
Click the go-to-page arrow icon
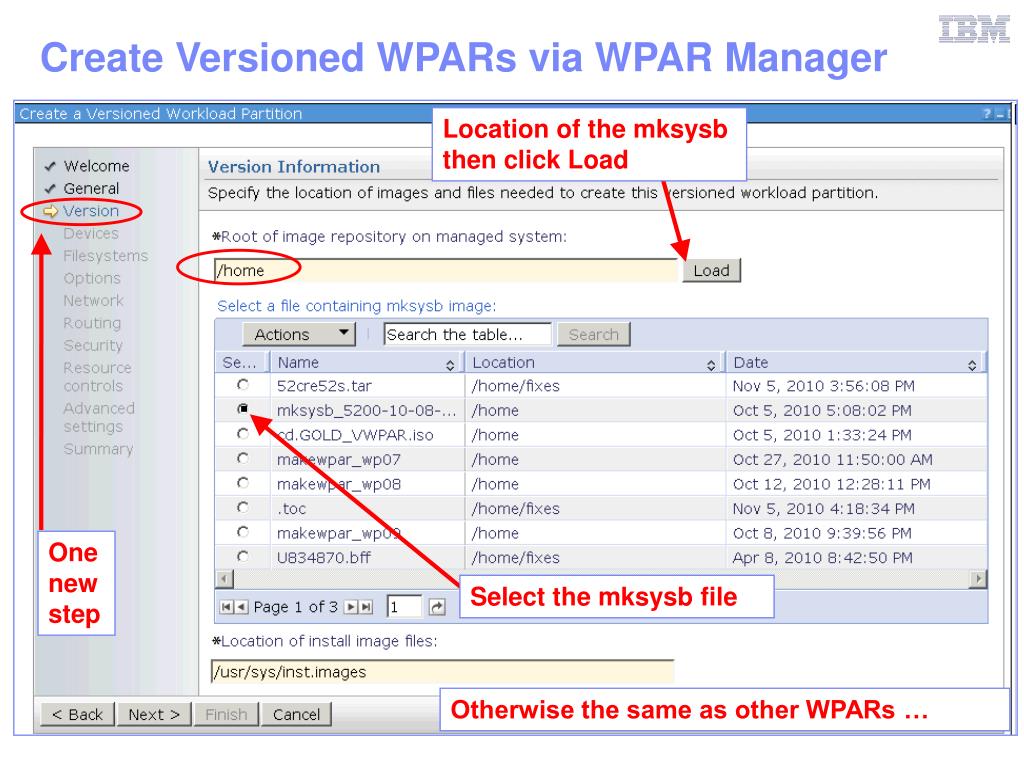coord(437,607)
